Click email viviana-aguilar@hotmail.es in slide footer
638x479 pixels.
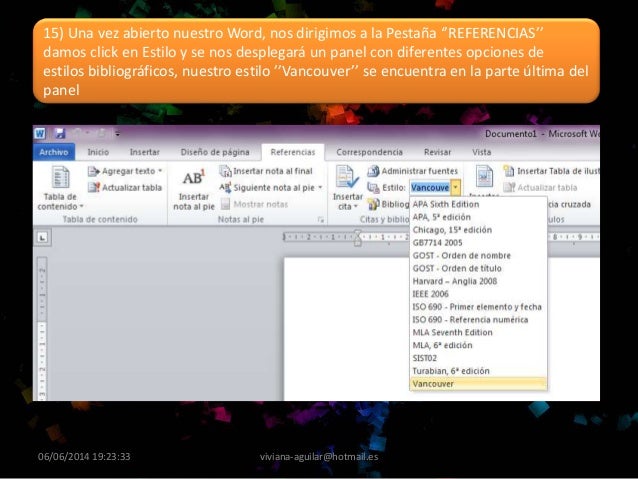[x=319, y=457]
